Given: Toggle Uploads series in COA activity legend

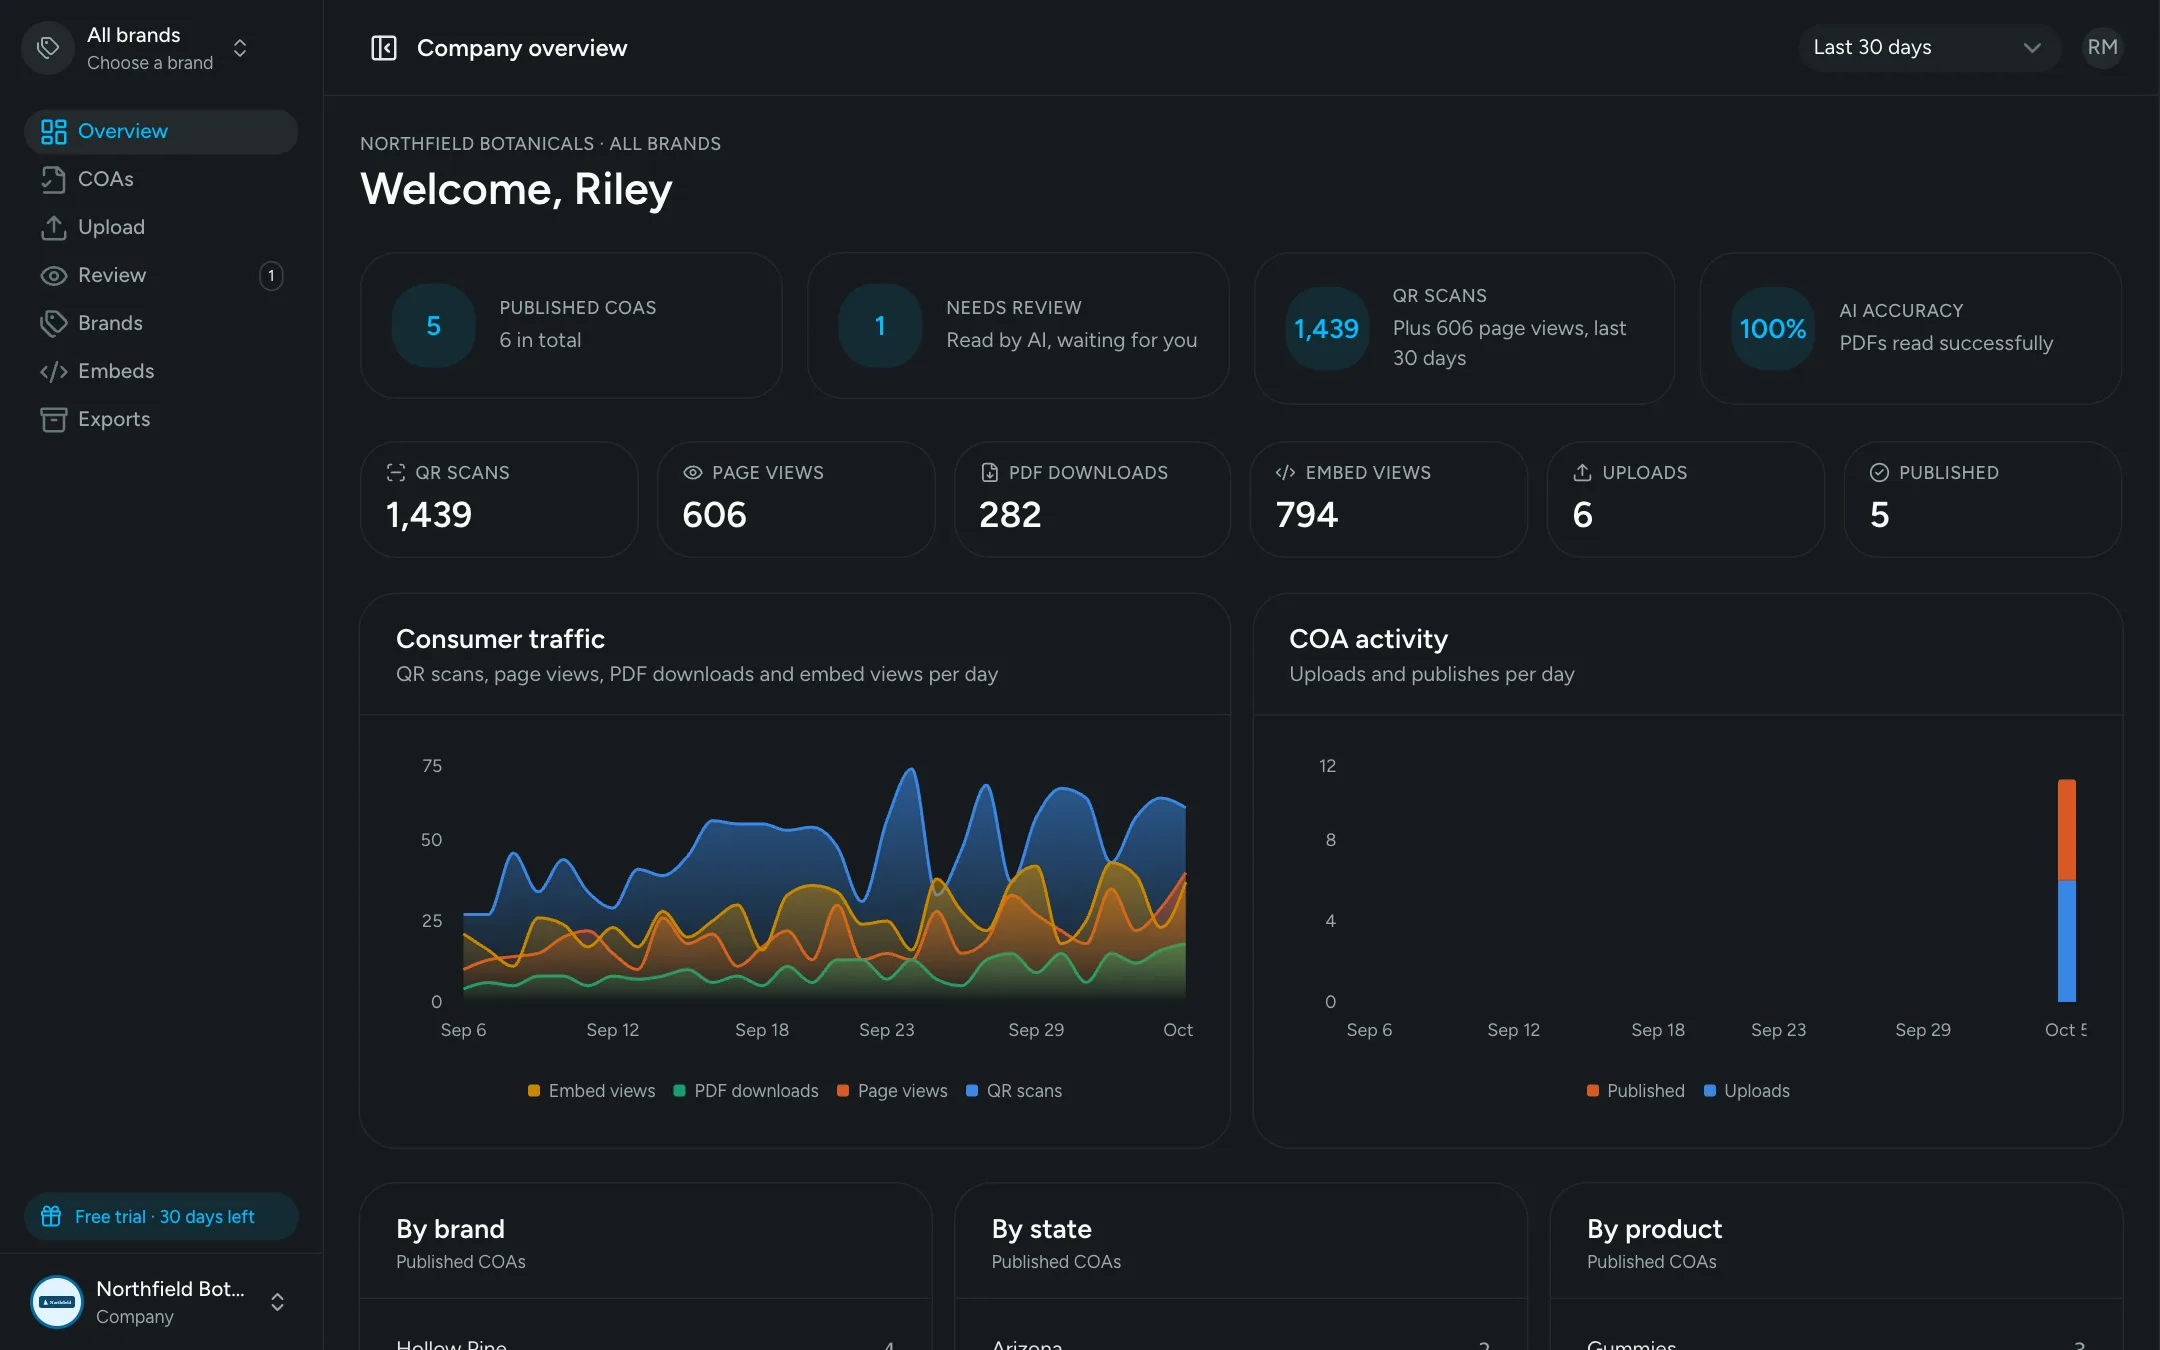Looking at the screenshot, I should point(1747,1091).
